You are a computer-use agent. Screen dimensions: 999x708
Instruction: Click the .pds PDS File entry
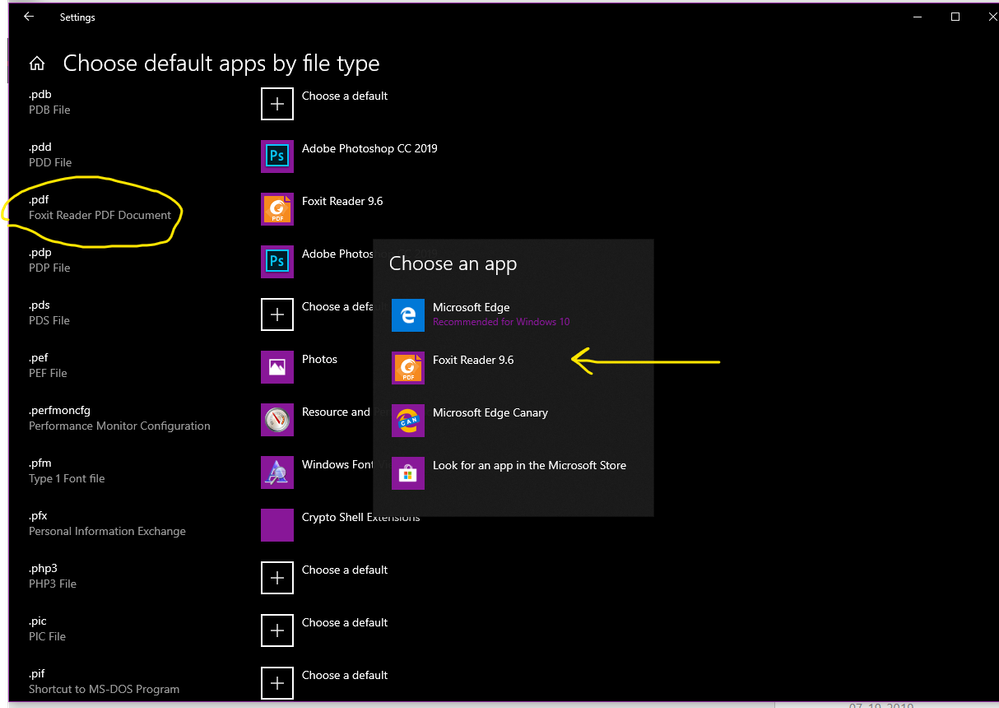click(49, 313)
